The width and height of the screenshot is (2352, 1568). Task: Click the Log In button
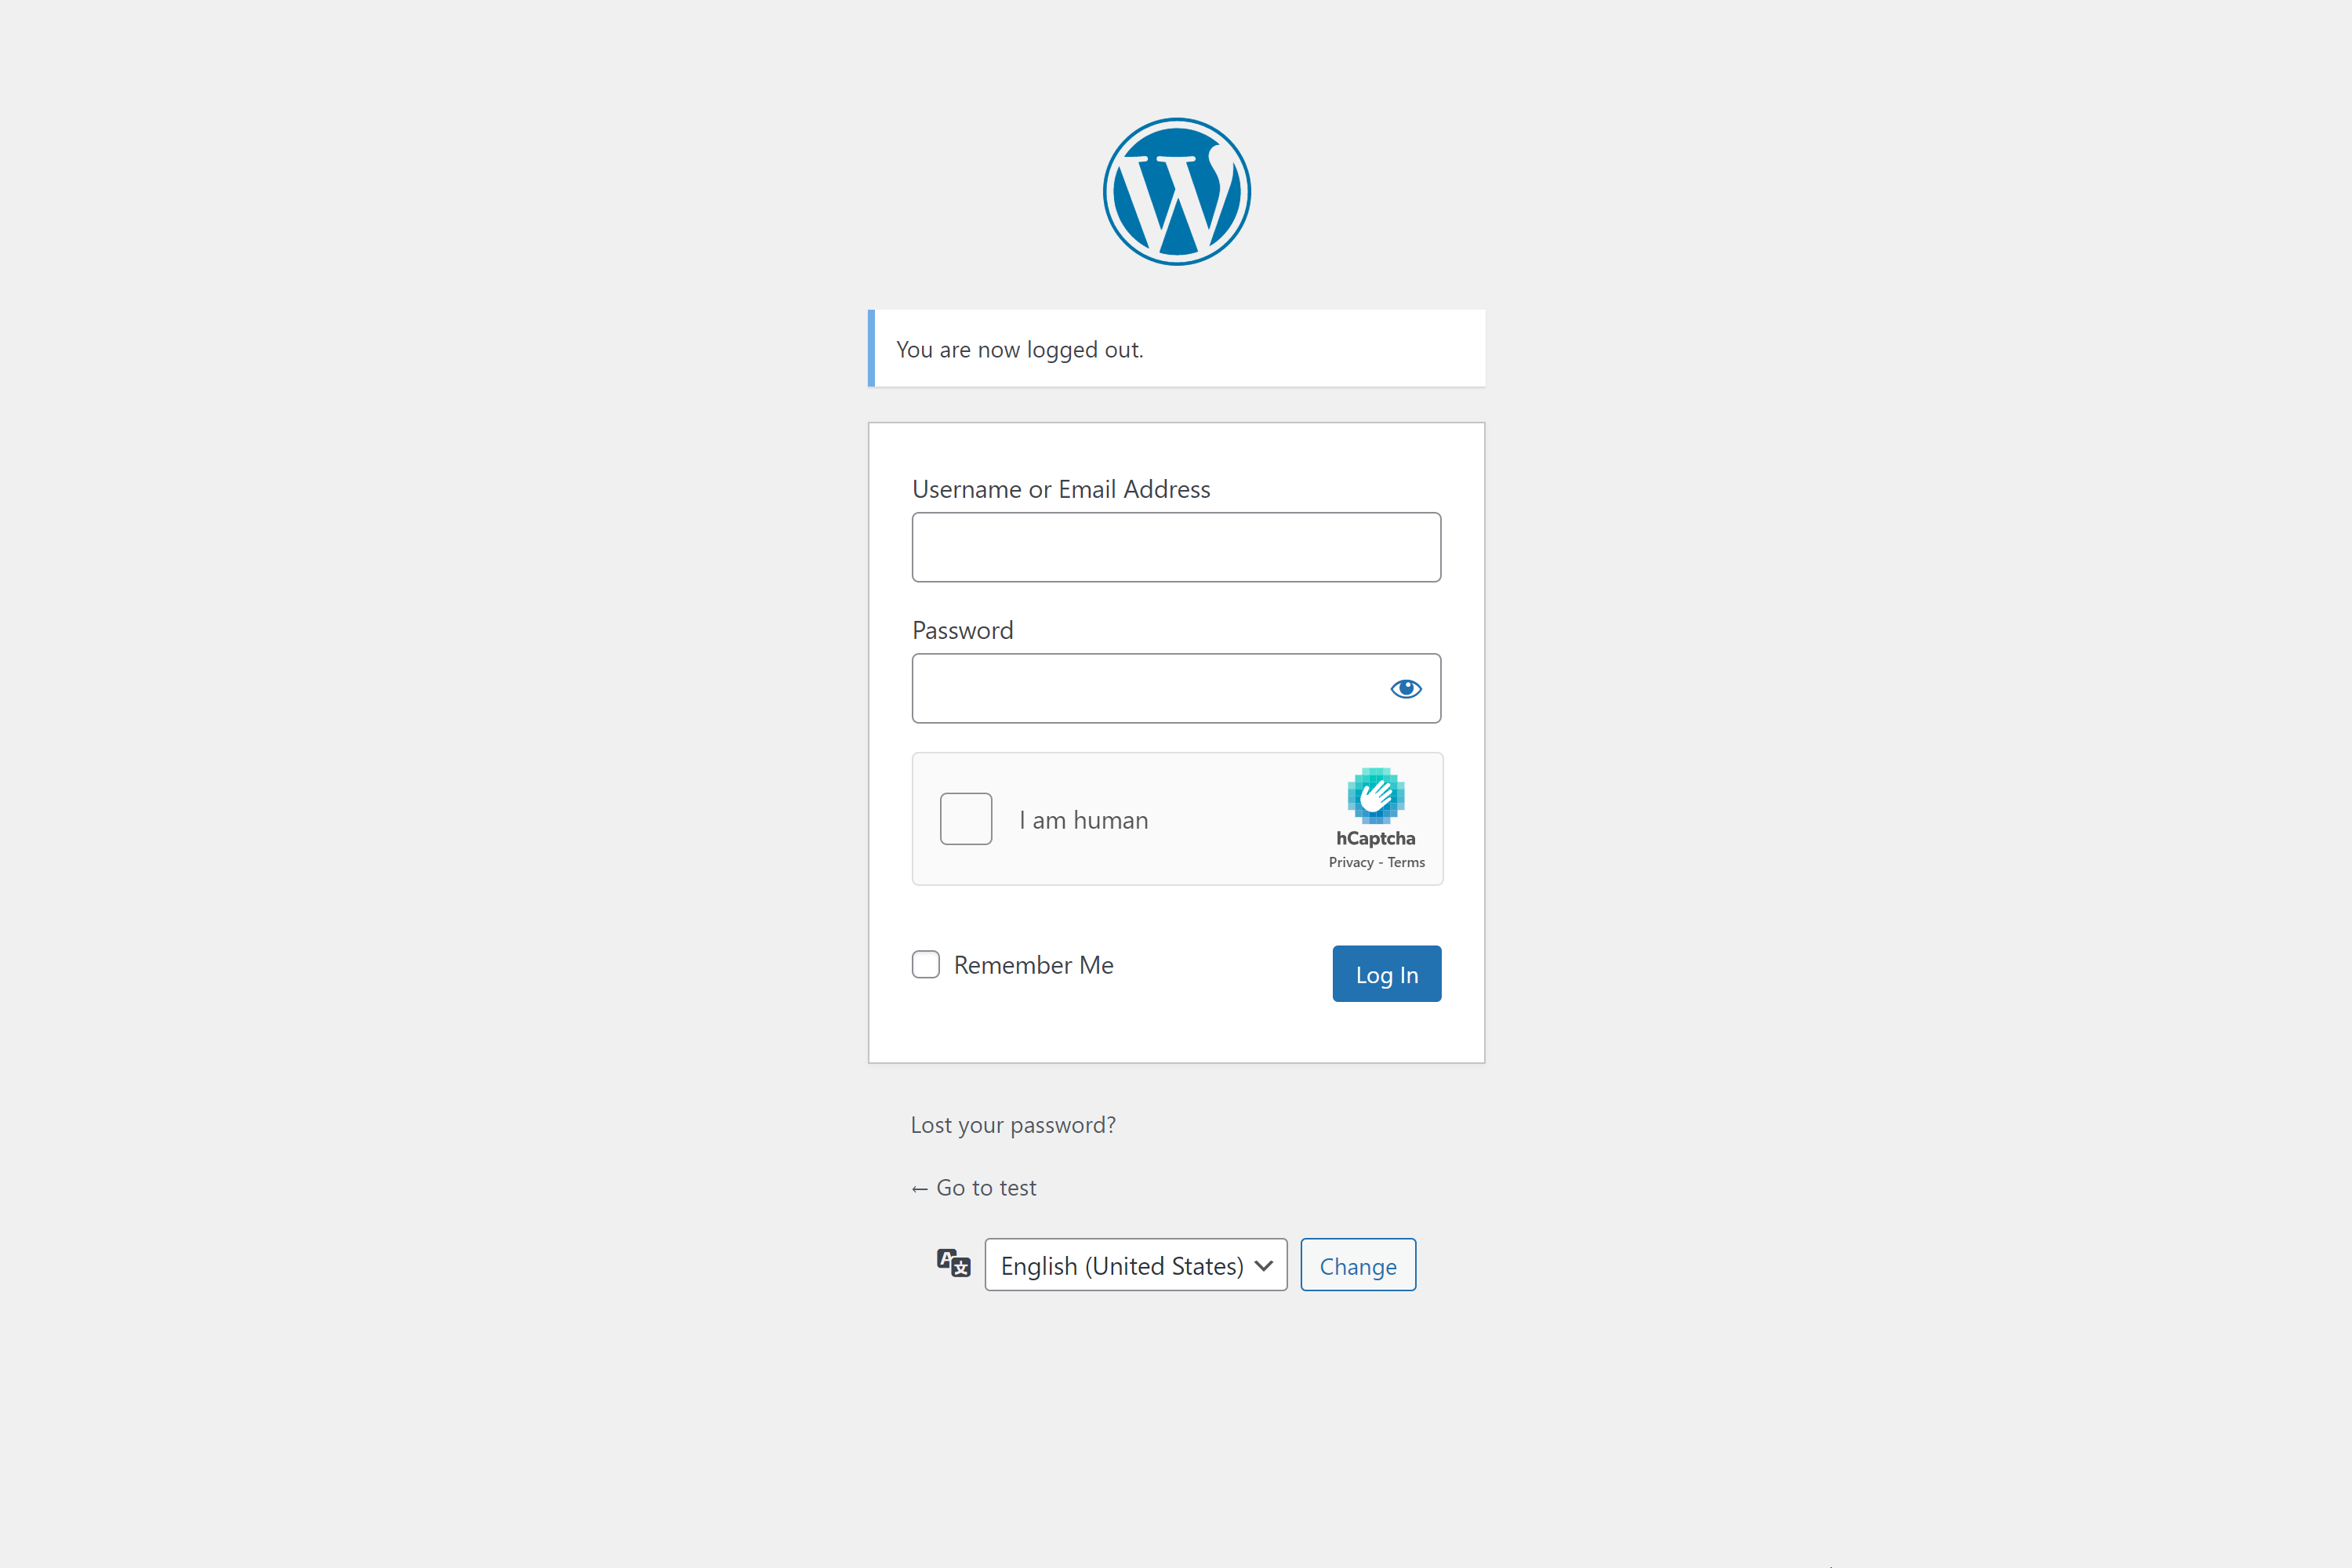[1386, 973]
